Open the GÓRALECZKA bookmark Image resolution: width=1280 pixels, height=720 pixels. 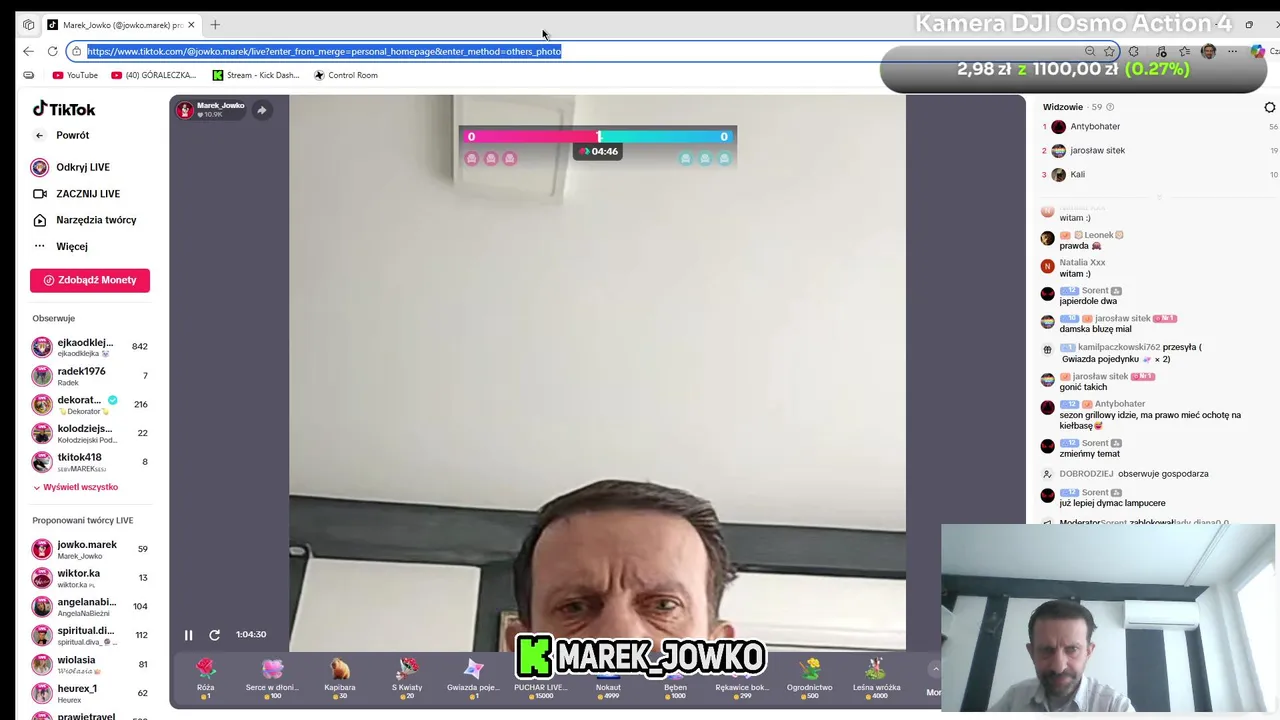(154, 75)
